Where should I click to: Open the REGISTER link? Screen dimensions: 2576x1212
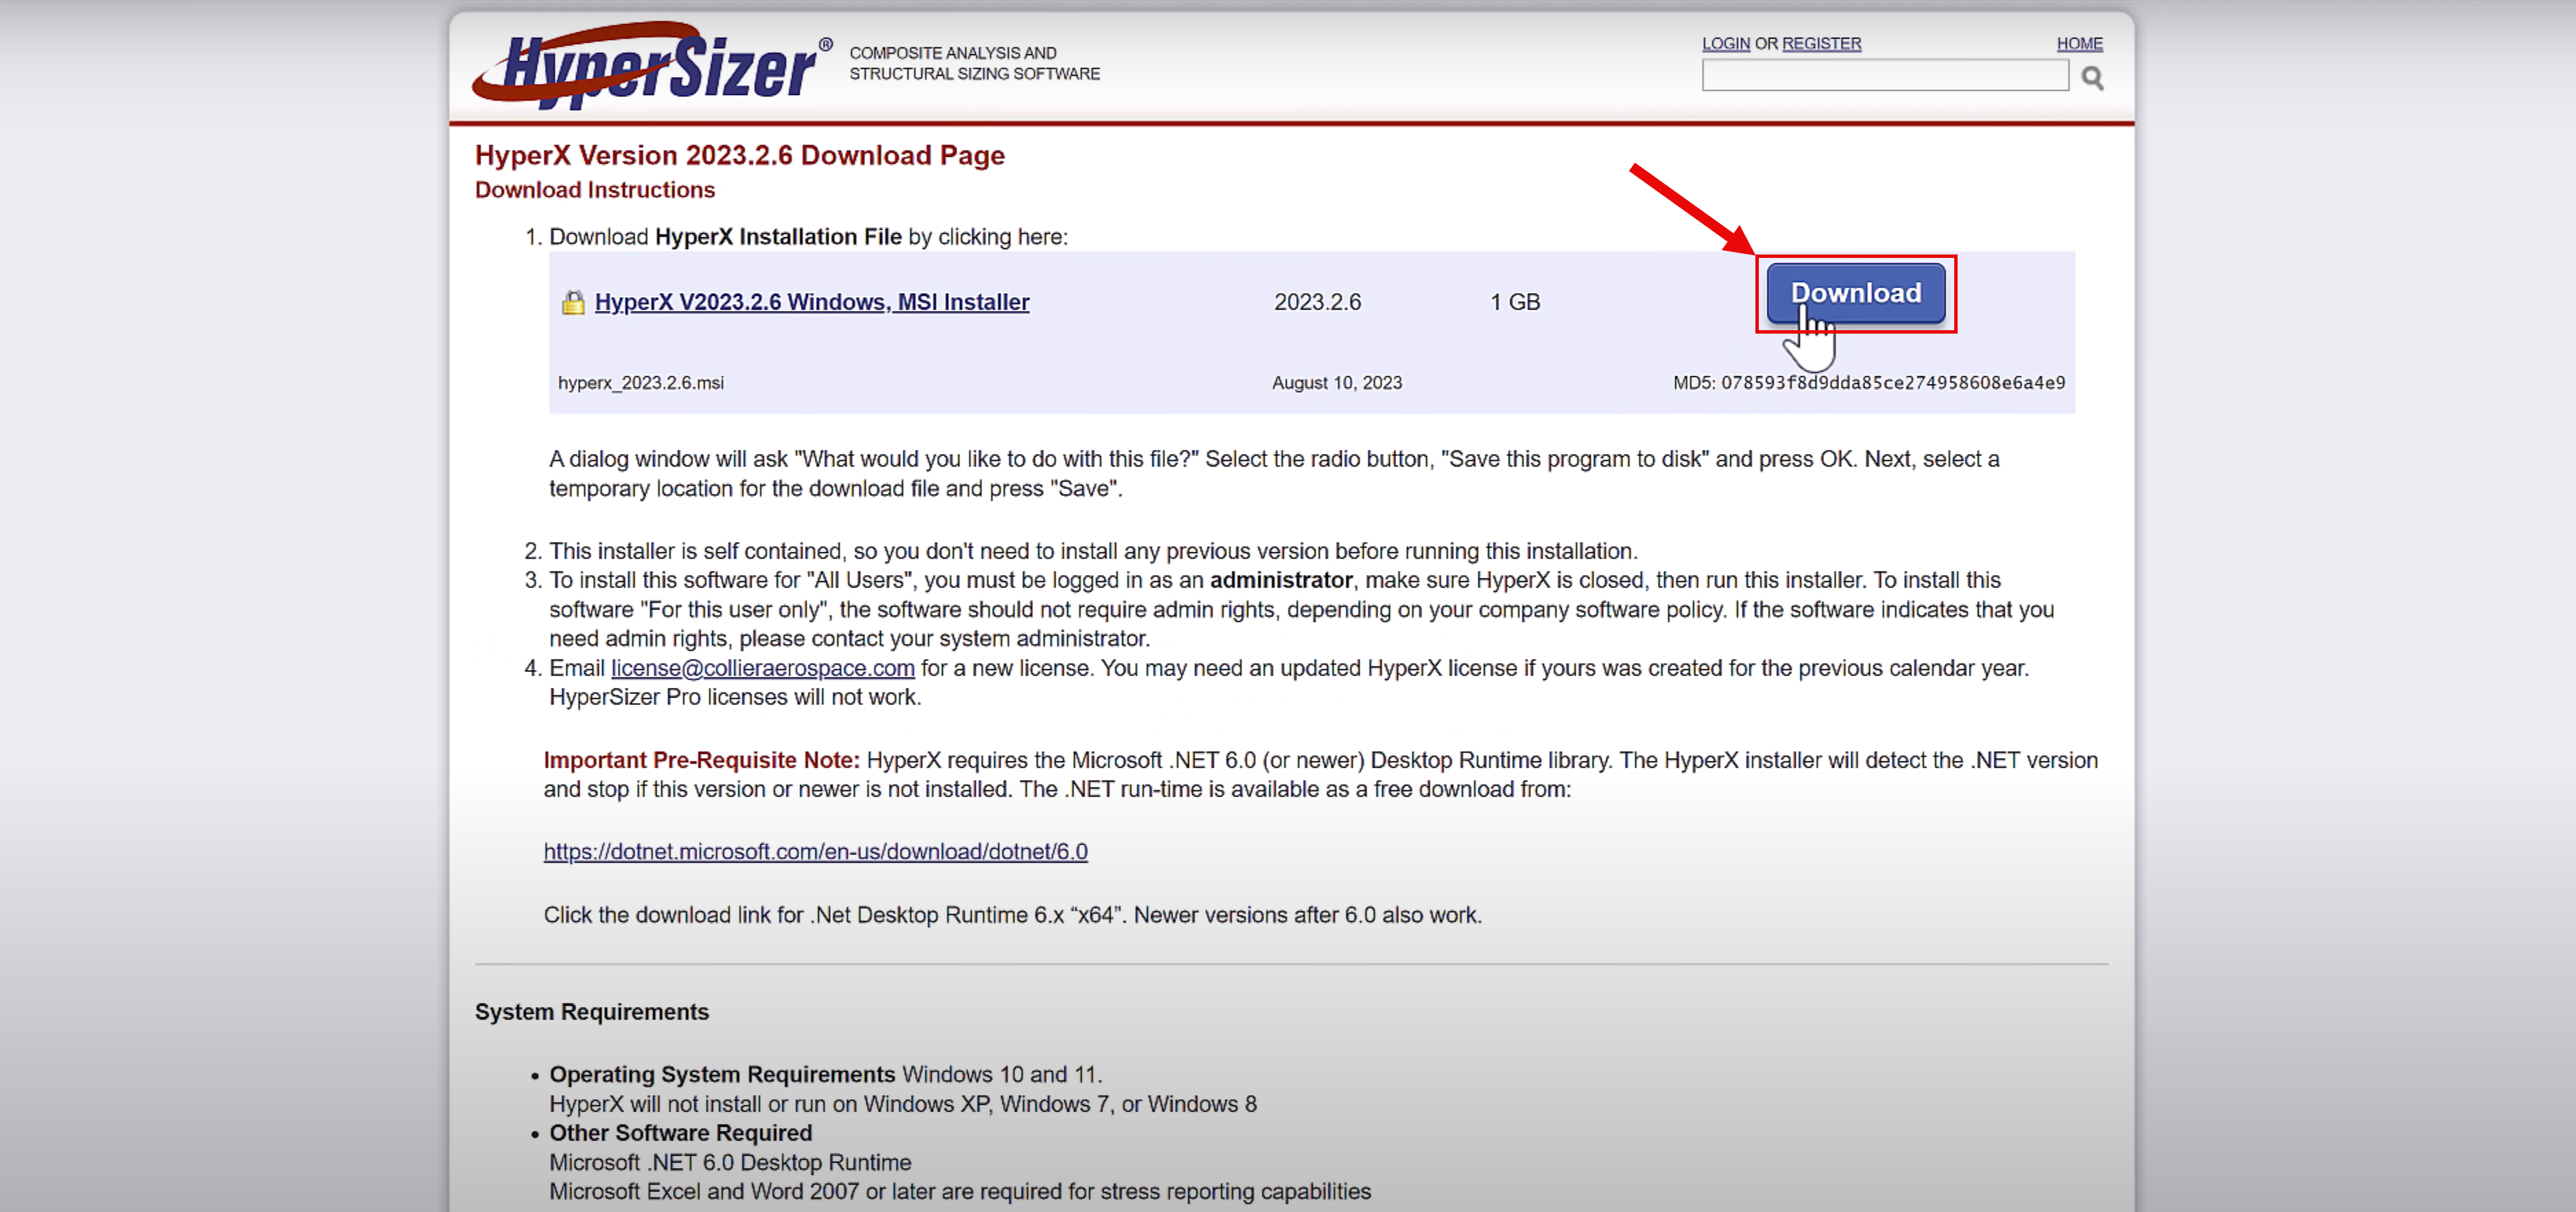[1821, 44]
